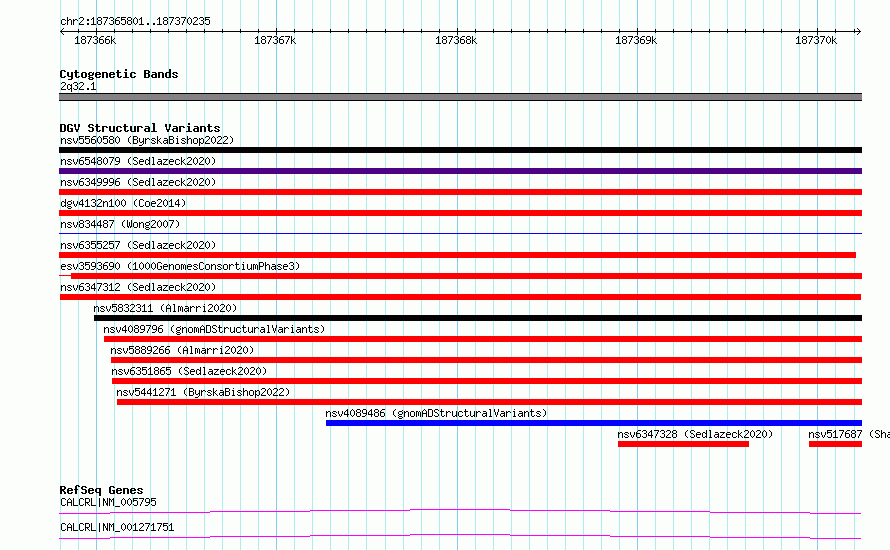Image resolution: width=890 pixels, height=550 pixels.
Task: Click the 187368k ruler position
Action: 456,40
